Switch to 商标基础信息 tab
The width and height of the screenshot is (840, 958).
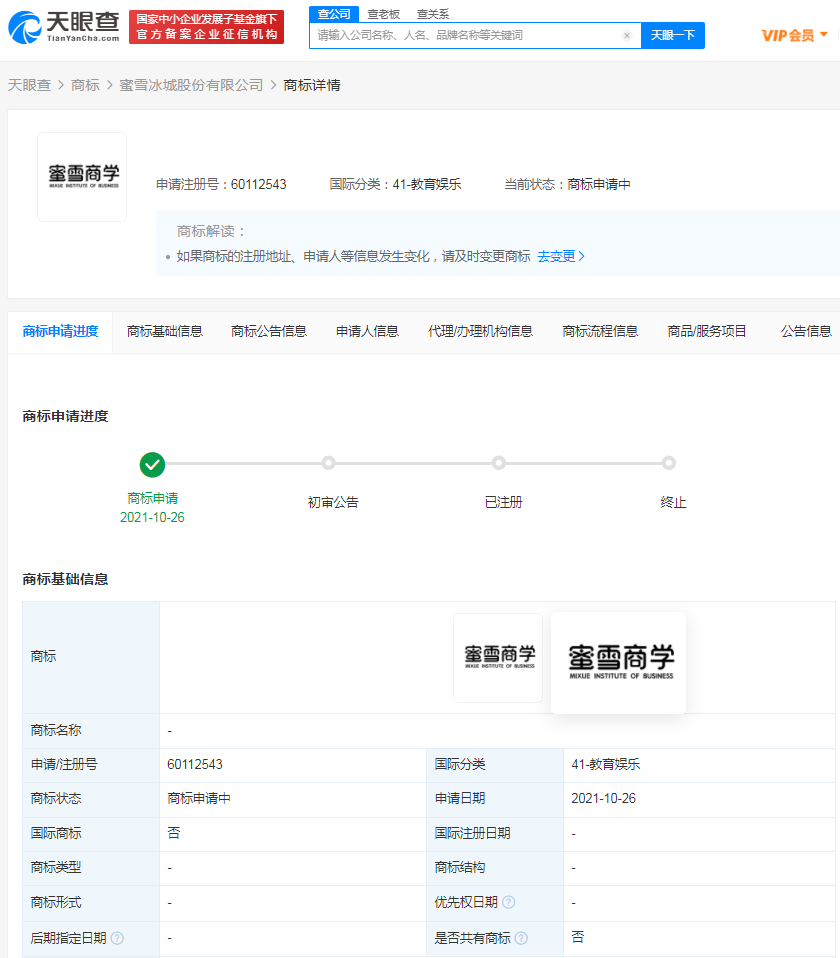pos(165,331)
